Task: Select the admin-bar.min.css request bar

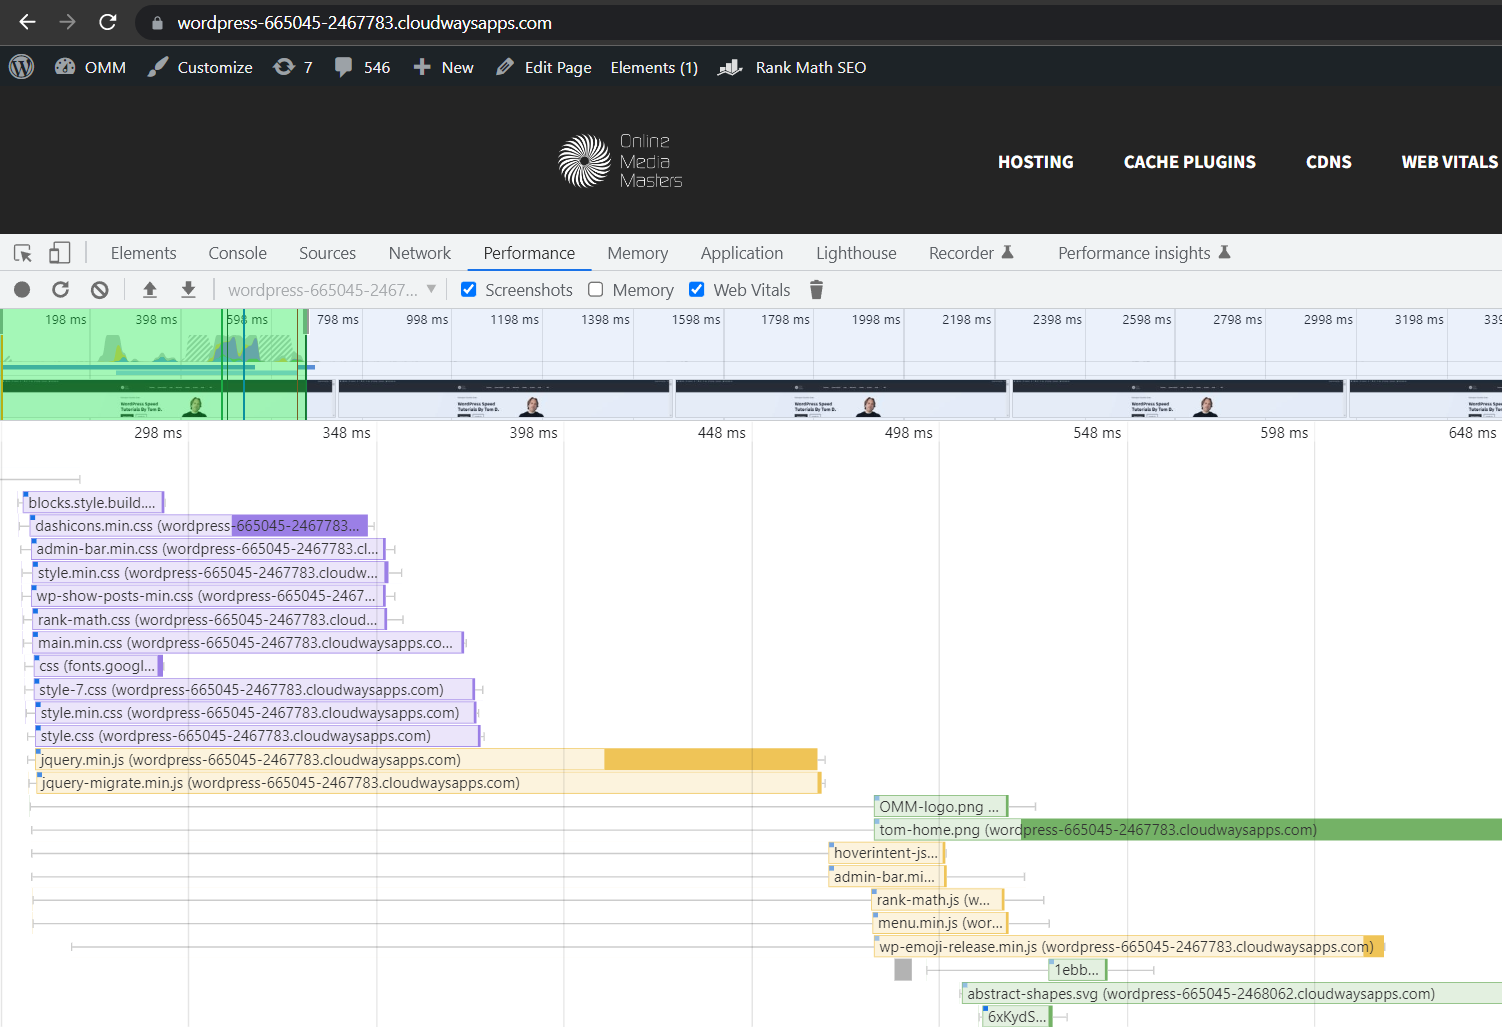Action: pos(208,549)
